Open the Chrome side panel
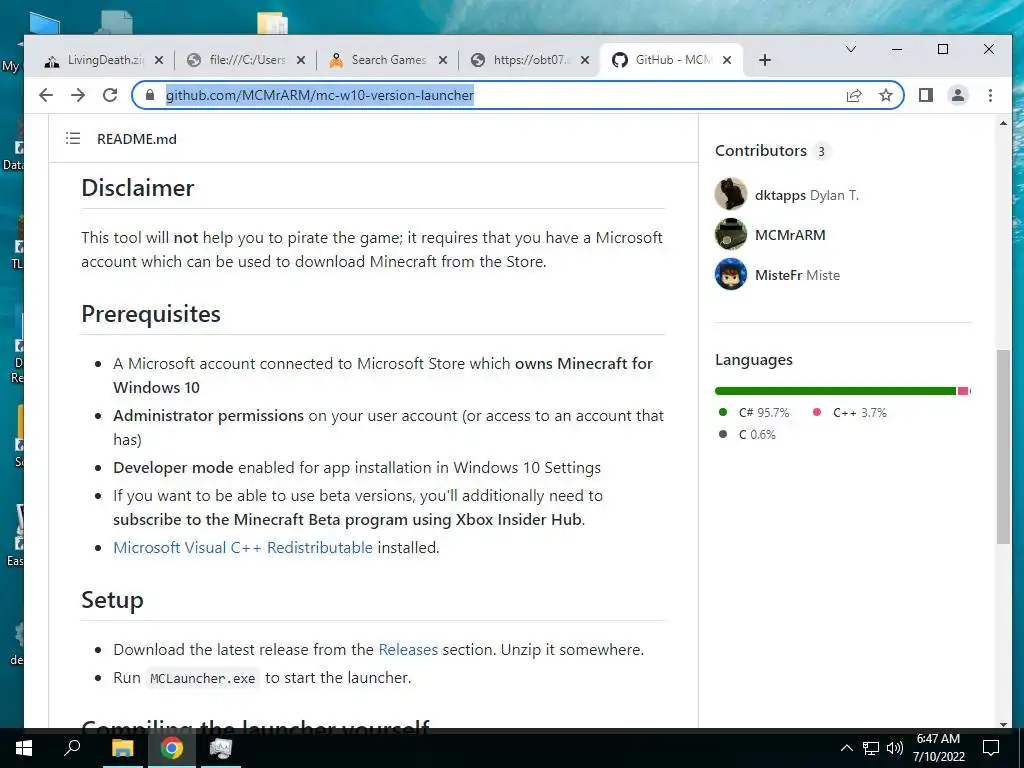Screen dimensions: 1024x768 925,95
